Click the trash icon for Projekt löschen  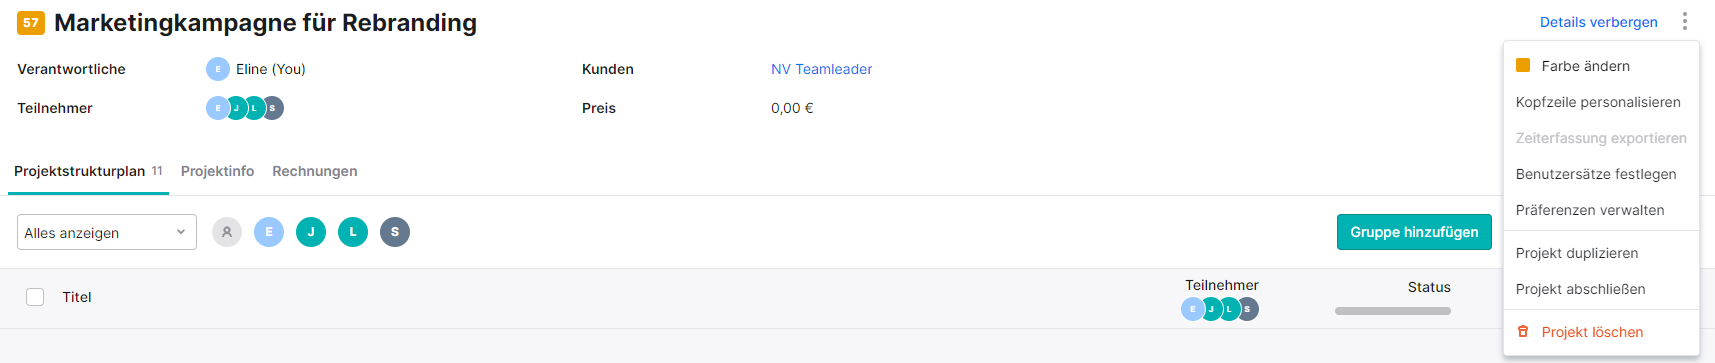click(x=1523, y=331)
